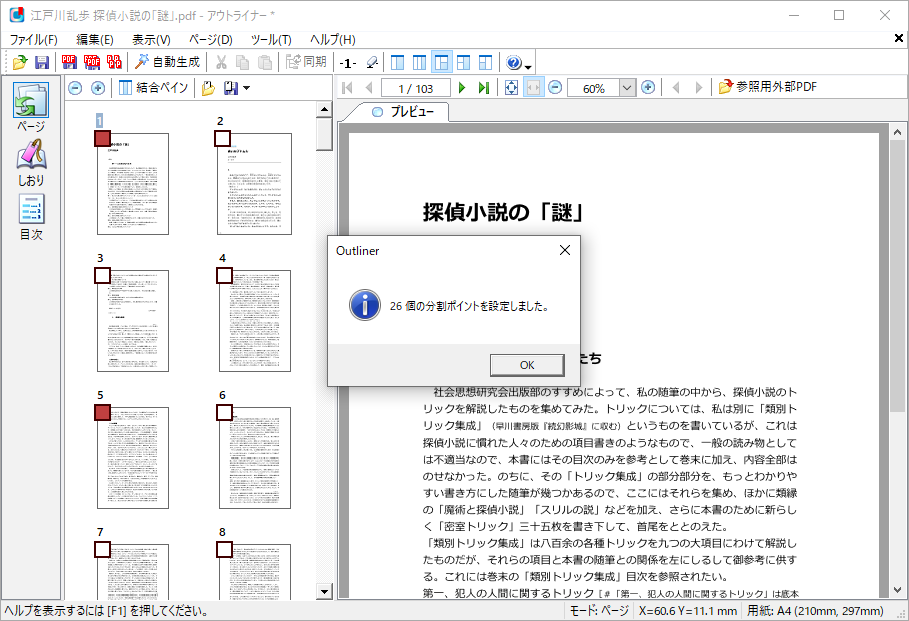Click the copy icon beside the scissors
This screenshot has height=621, width=909.
242,62
